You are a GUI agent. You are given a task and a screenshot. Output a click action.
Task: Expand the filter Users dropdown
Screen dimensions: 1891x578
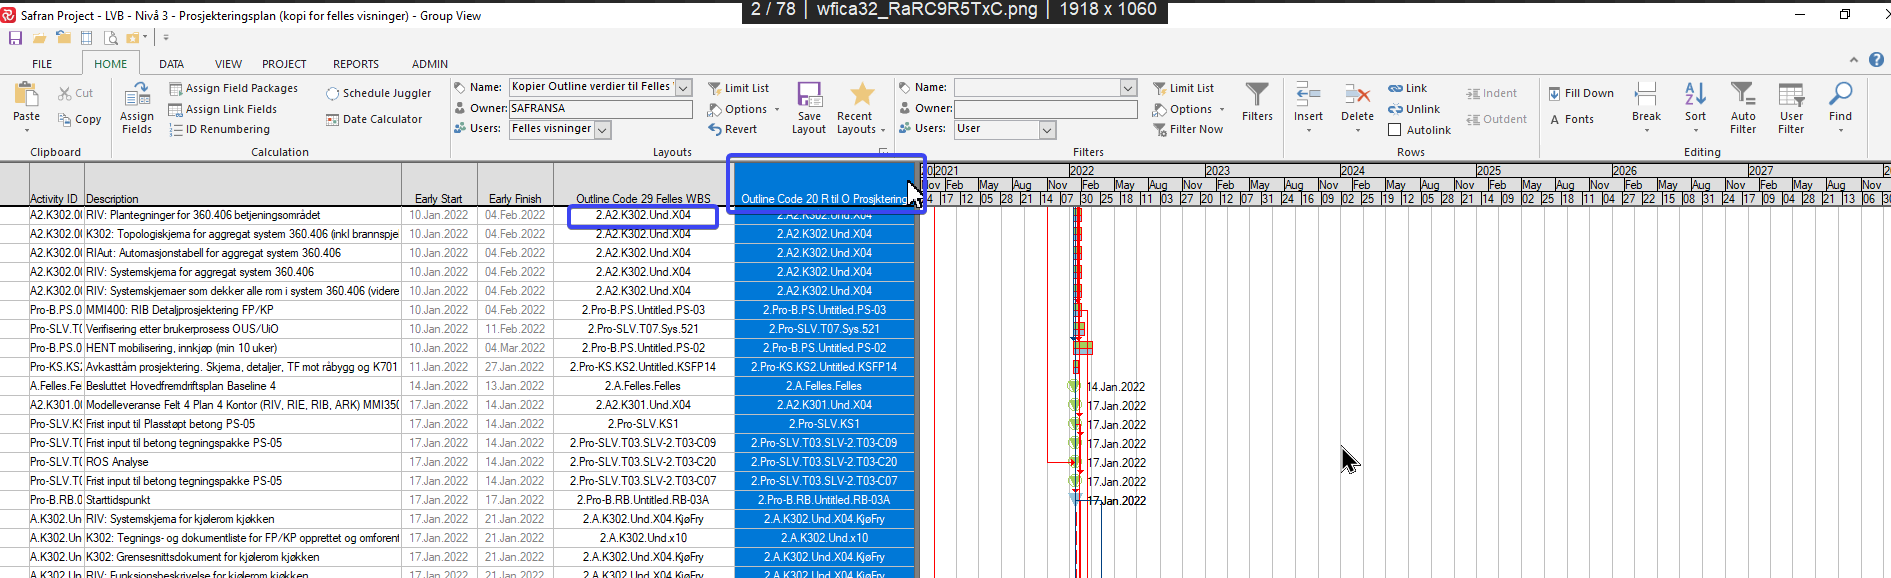click(x=1047, y=130)
